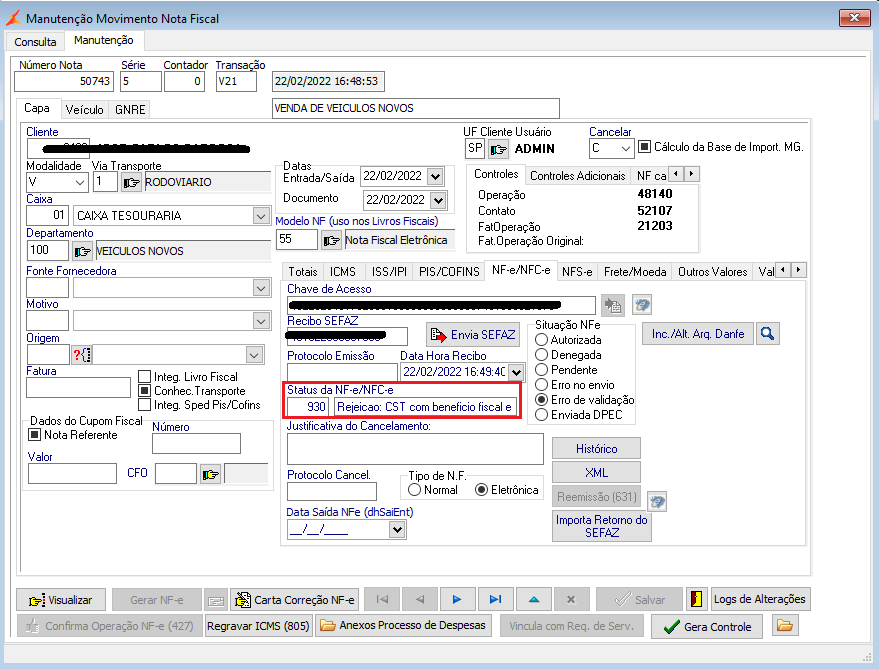Screen dimensions: 879x669
Task: Click folder icon next to Gera Controle
Action: click(x=785, y=625)
